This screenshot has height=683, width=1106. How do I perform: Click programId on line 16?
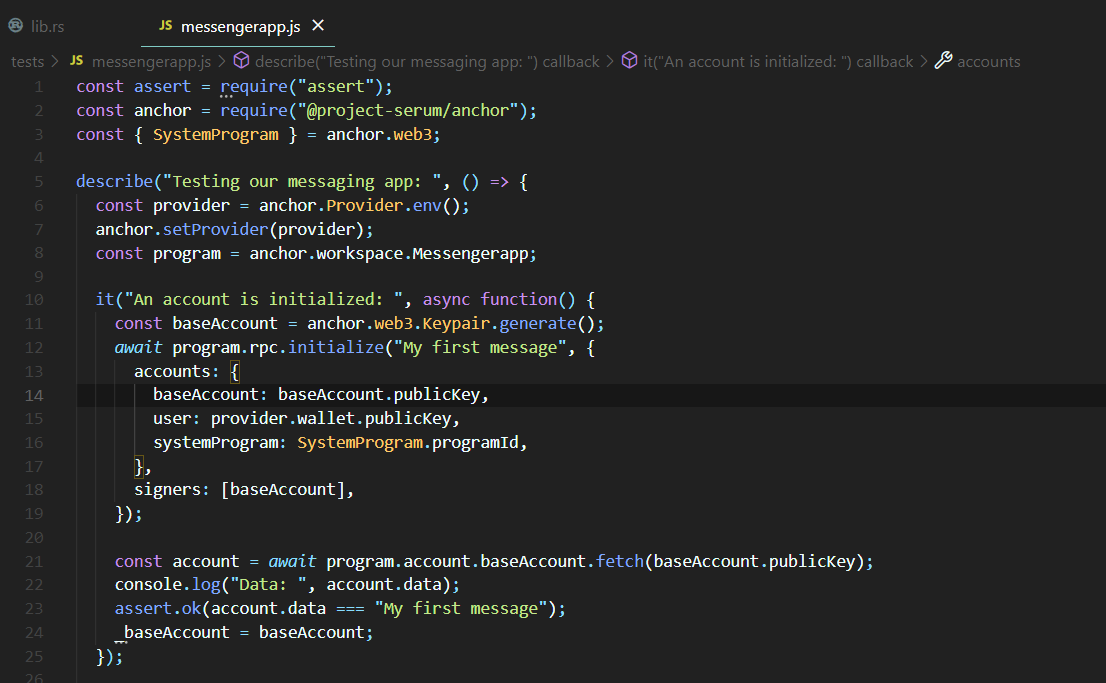(x=475, y=443)
